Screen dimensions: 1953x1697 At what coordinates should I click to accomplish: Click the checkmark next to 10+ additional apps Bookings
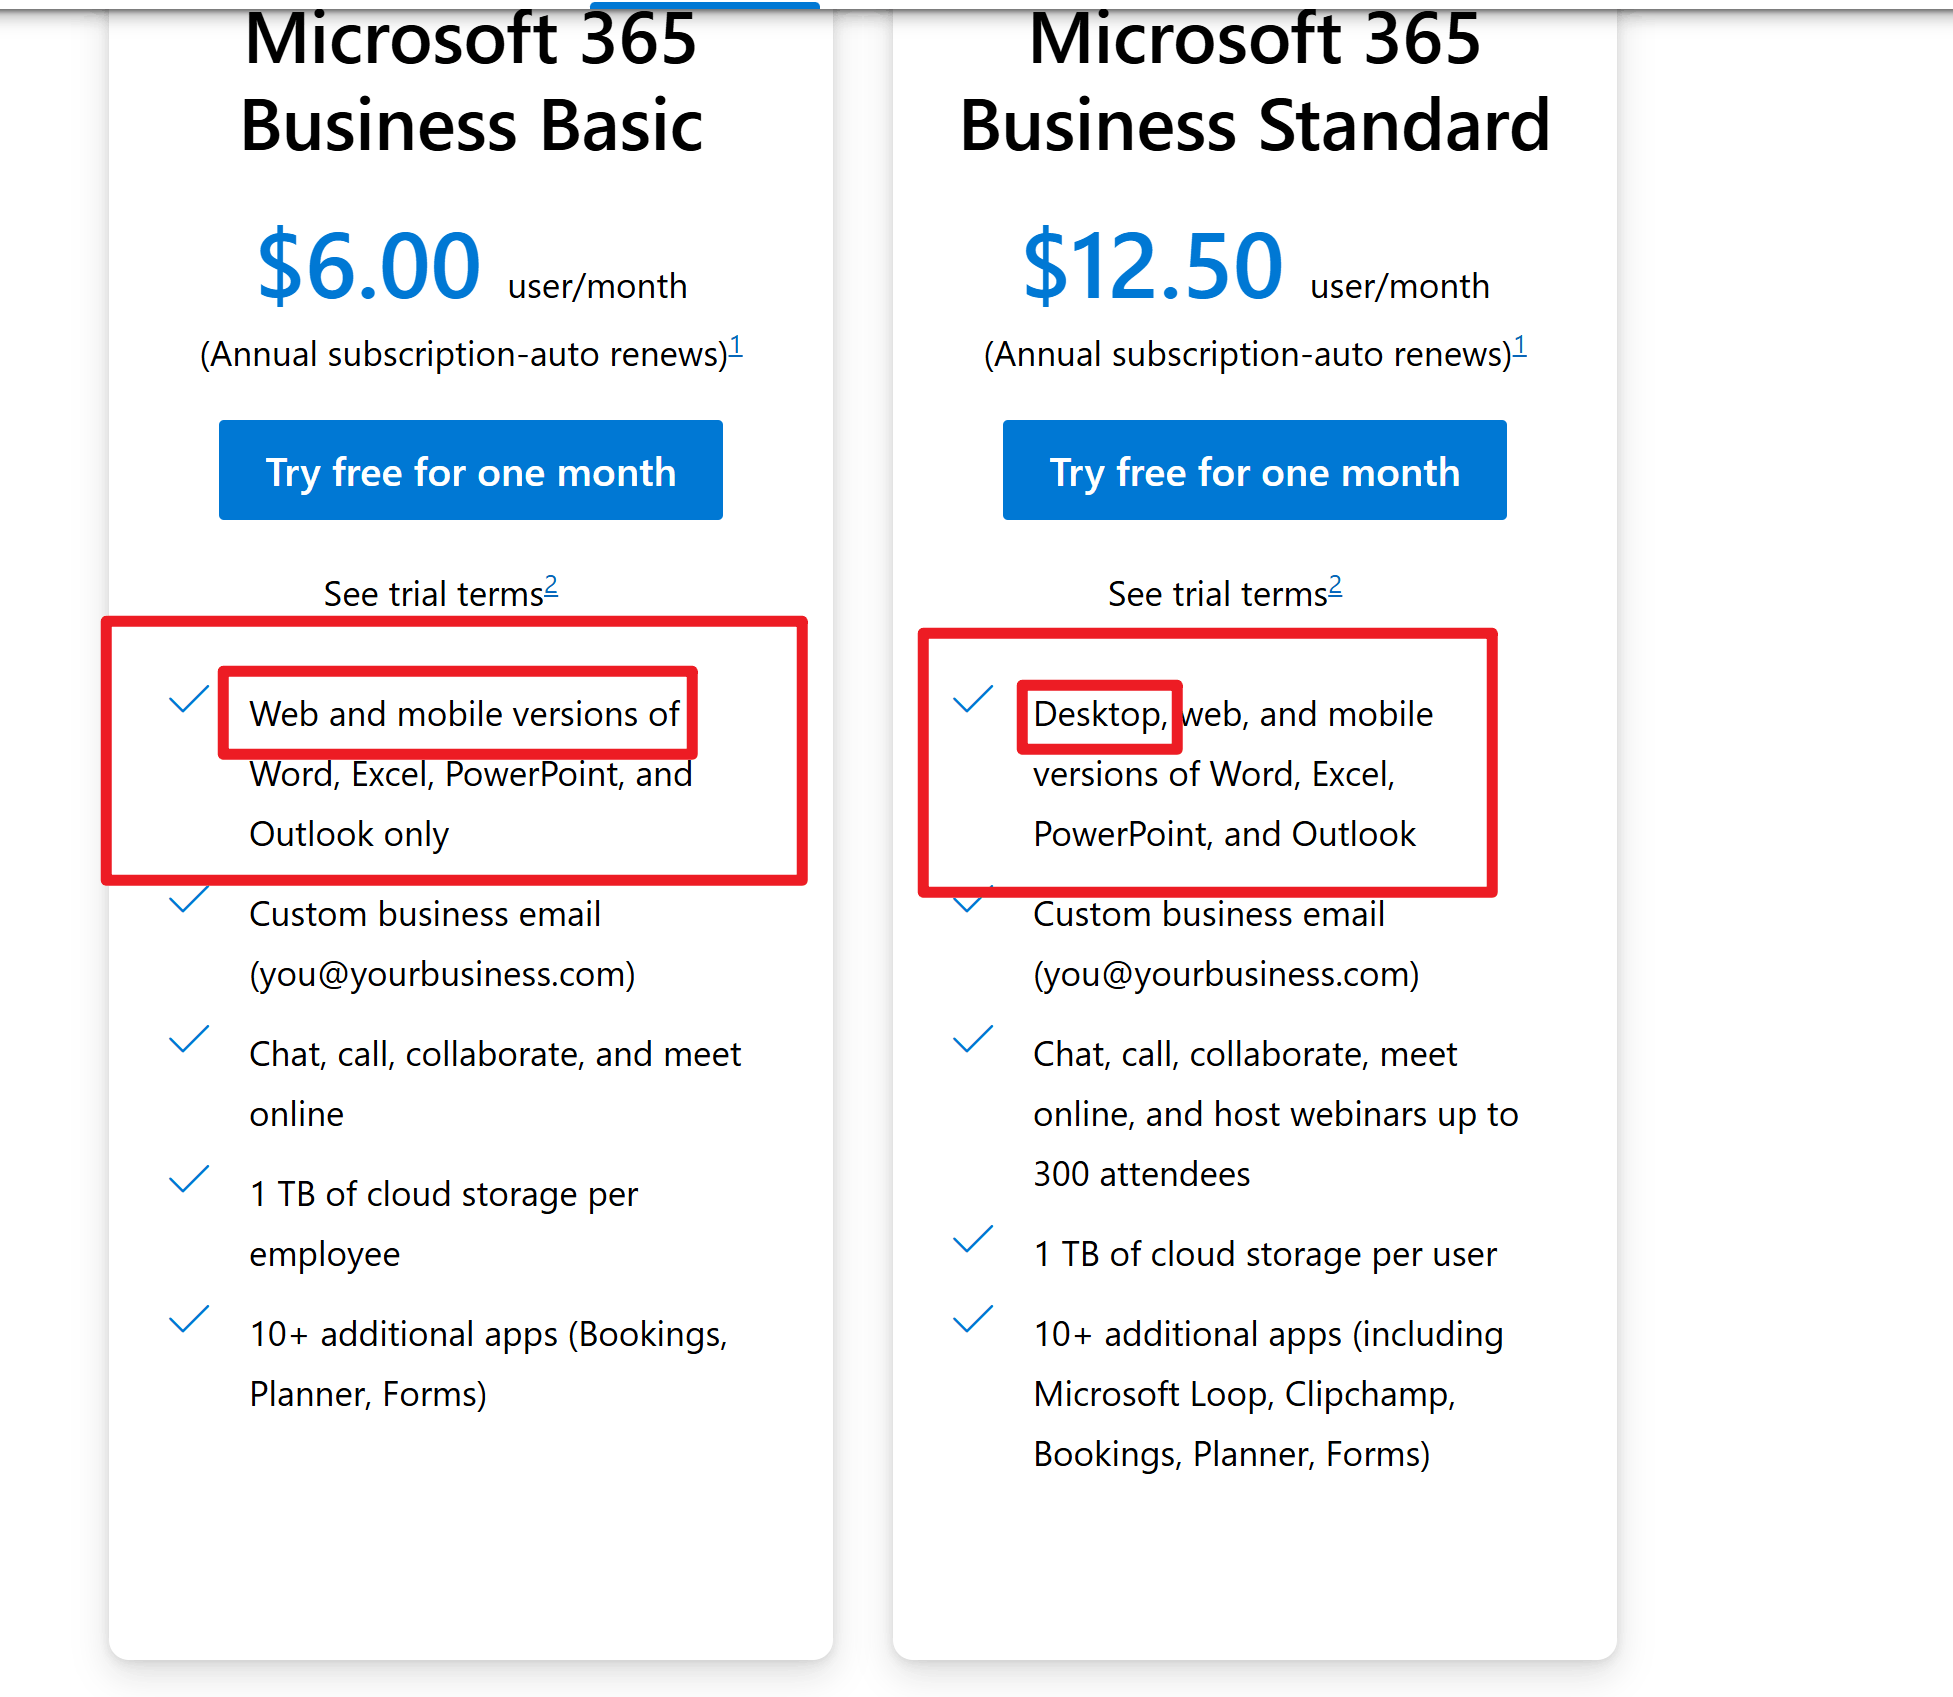pyautogui.click(x=188, y=1320)
